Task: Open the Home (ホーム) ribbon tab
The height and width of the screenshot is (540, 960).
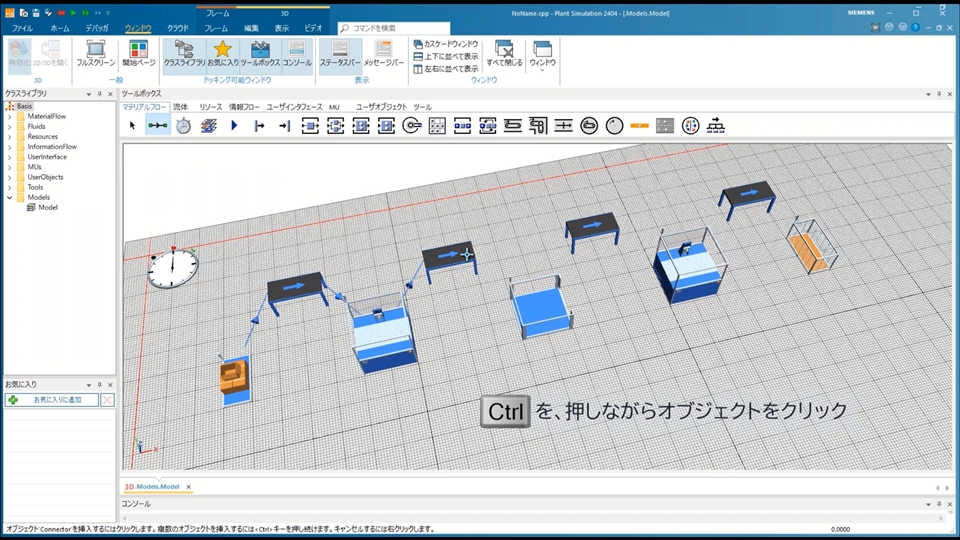Action: pos(60,29)
